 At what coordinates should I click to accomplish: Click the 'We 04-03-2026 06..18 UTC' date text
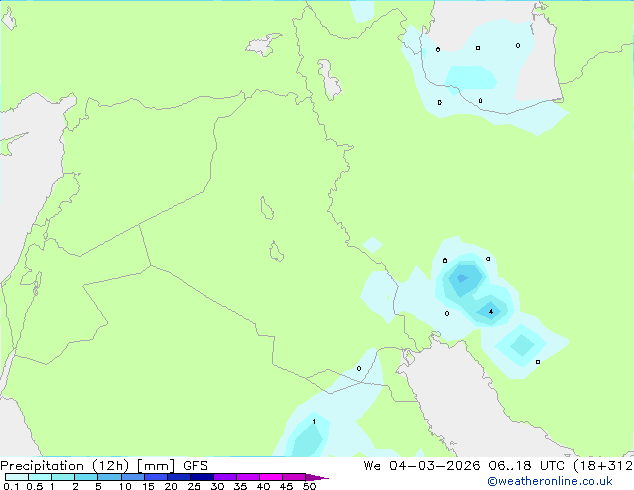tap(465, 466)
